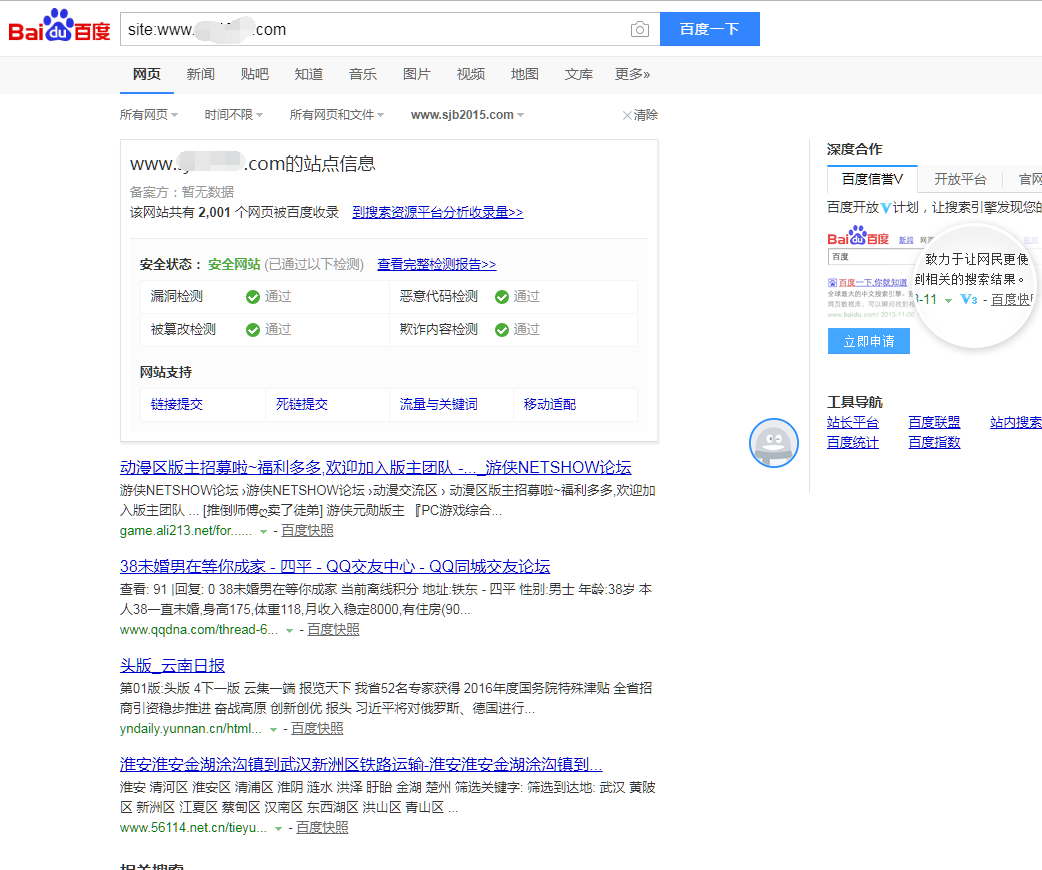Open 百度快照 for the game.ali213.net result
1042x870 pixels.
pyautogui.click(x=307, y=530)
